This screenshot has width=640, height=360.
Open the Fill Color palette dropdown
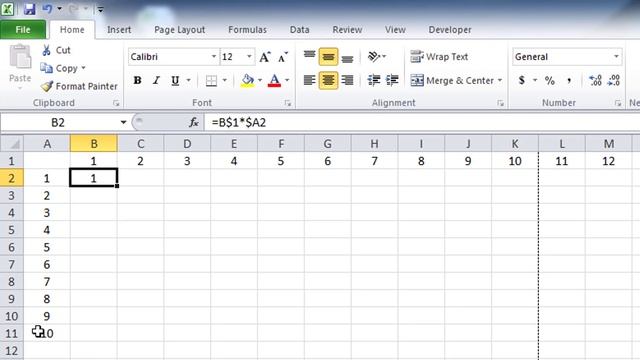pos(260,80)
